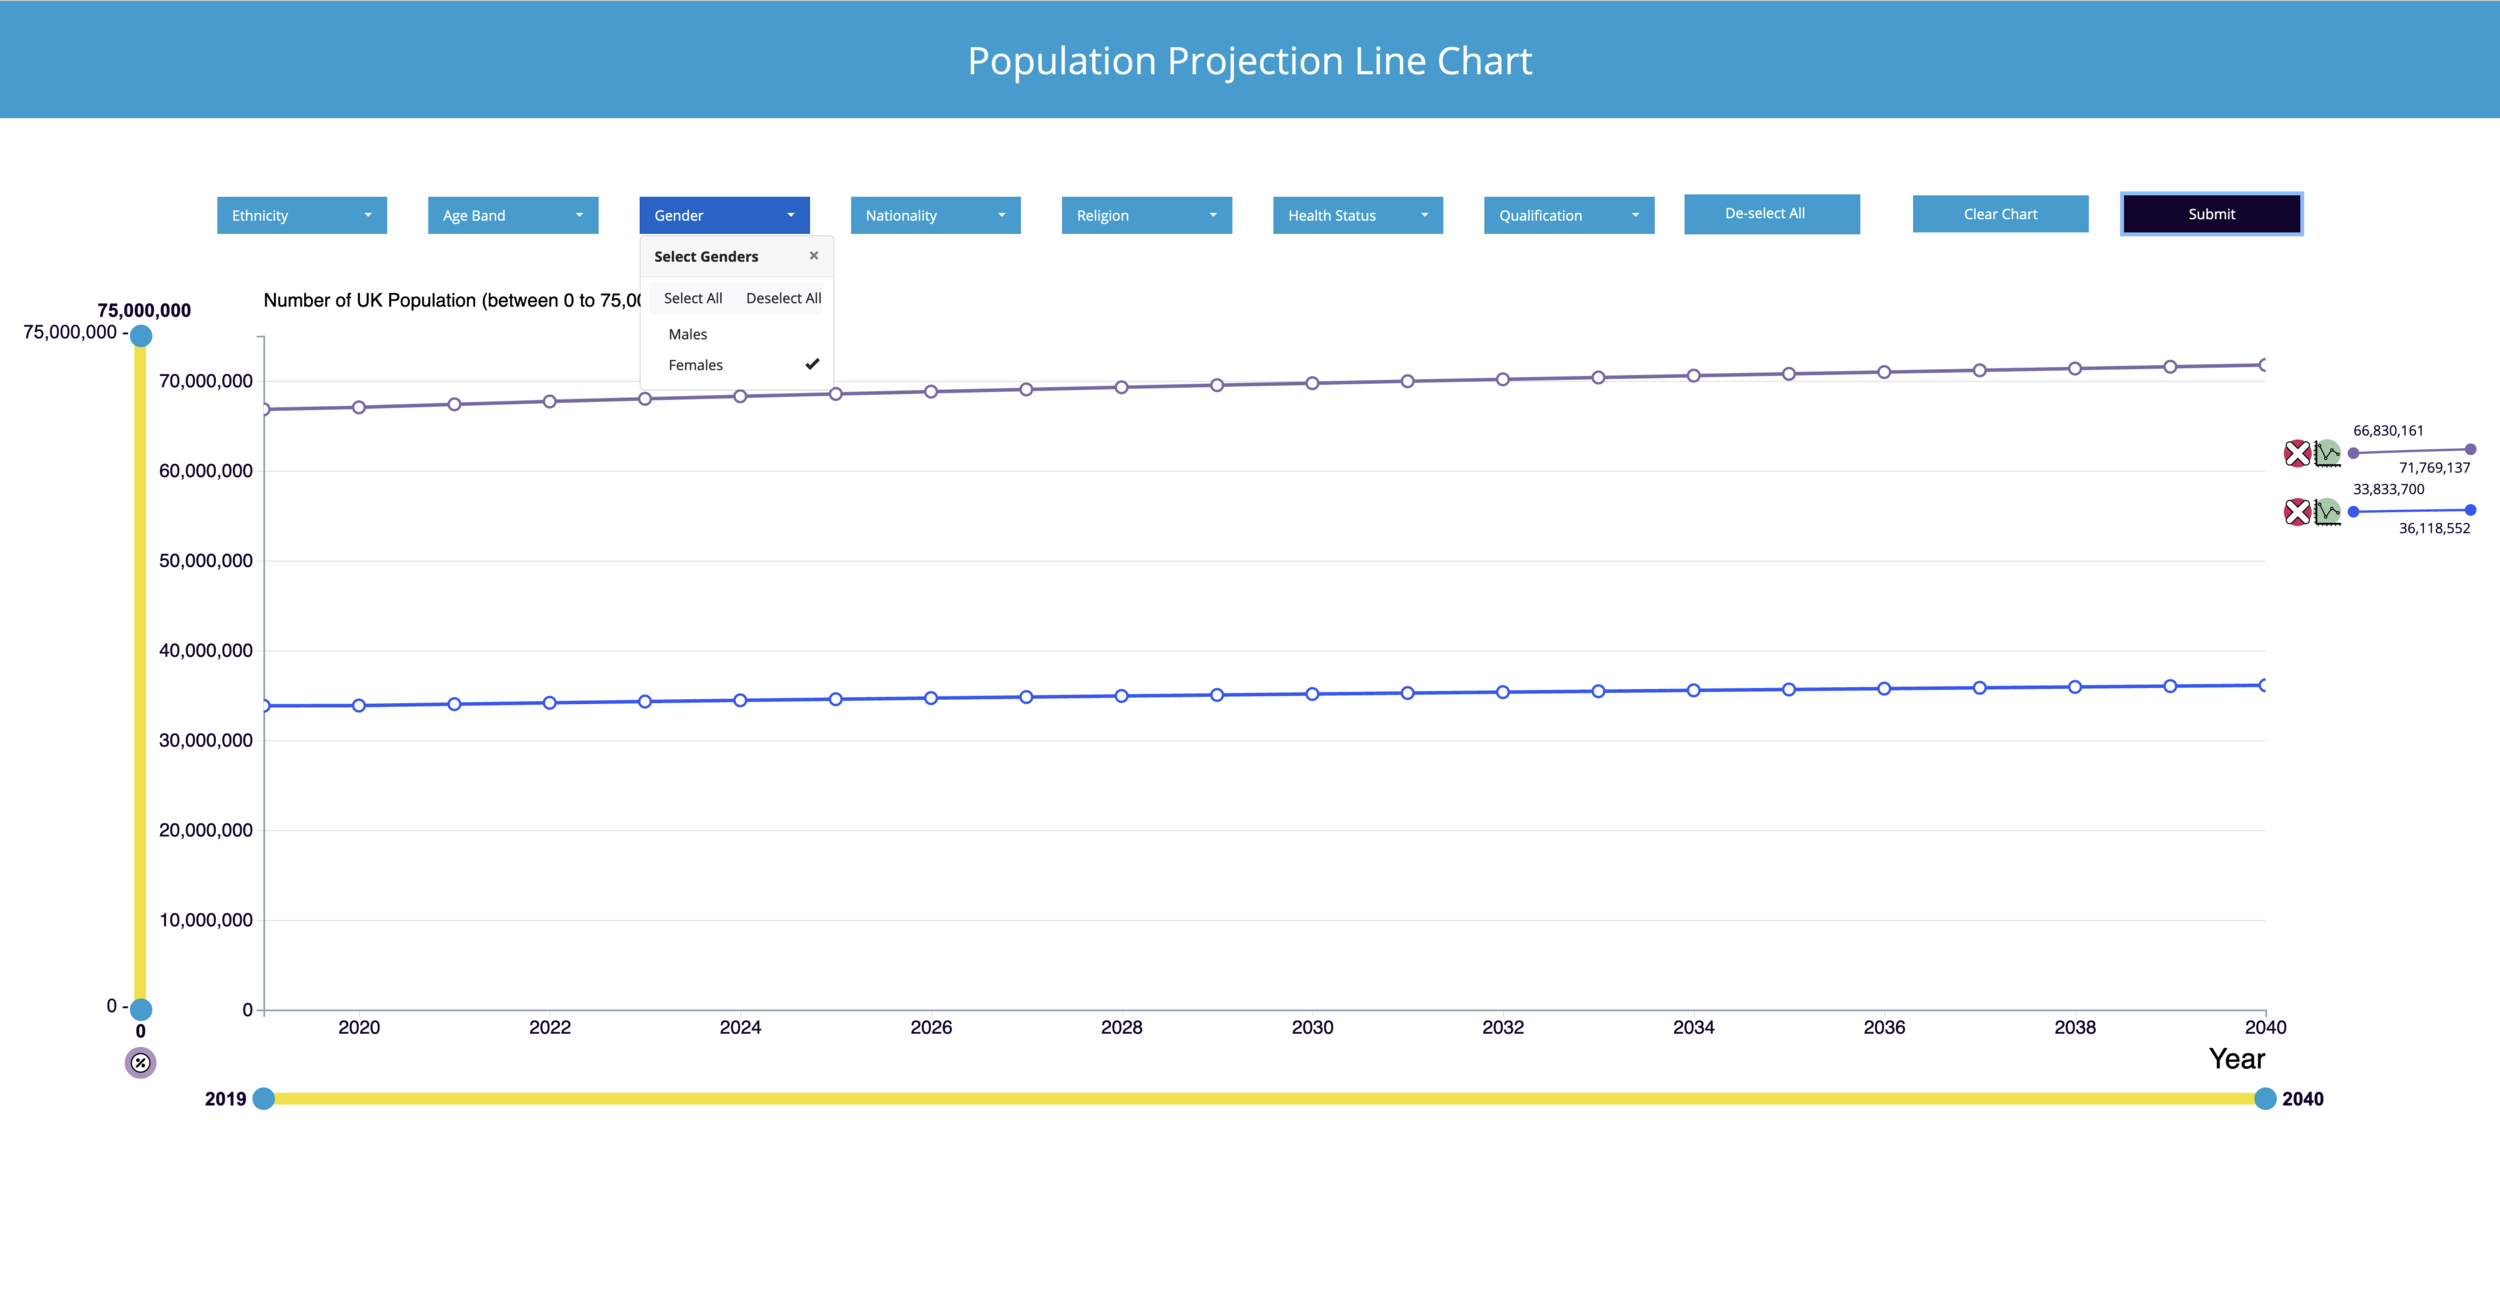Click the legend value 36,118,552
Image resolution: width=2500 pixels, height=1293 pixels.
point(2434,529)
